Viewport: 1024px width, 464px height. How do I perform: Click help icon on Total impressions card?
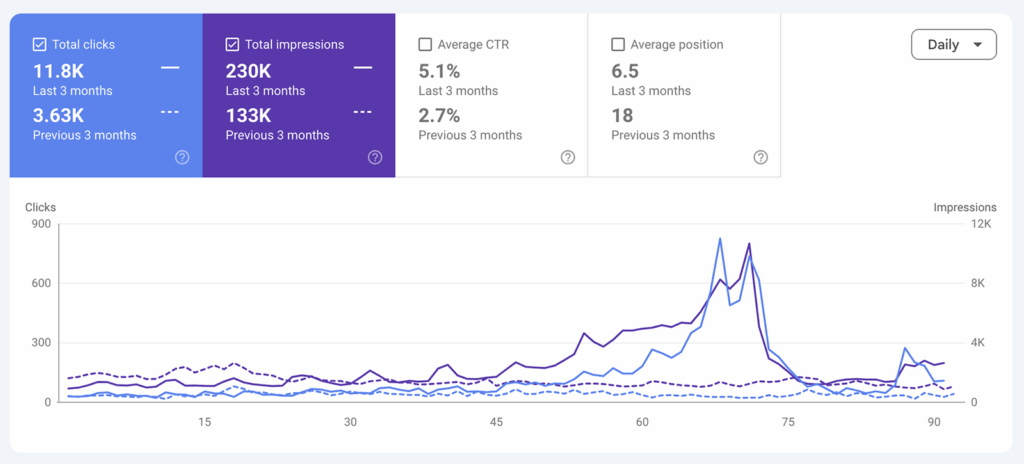pyautogui.click(x=375, y=157)
